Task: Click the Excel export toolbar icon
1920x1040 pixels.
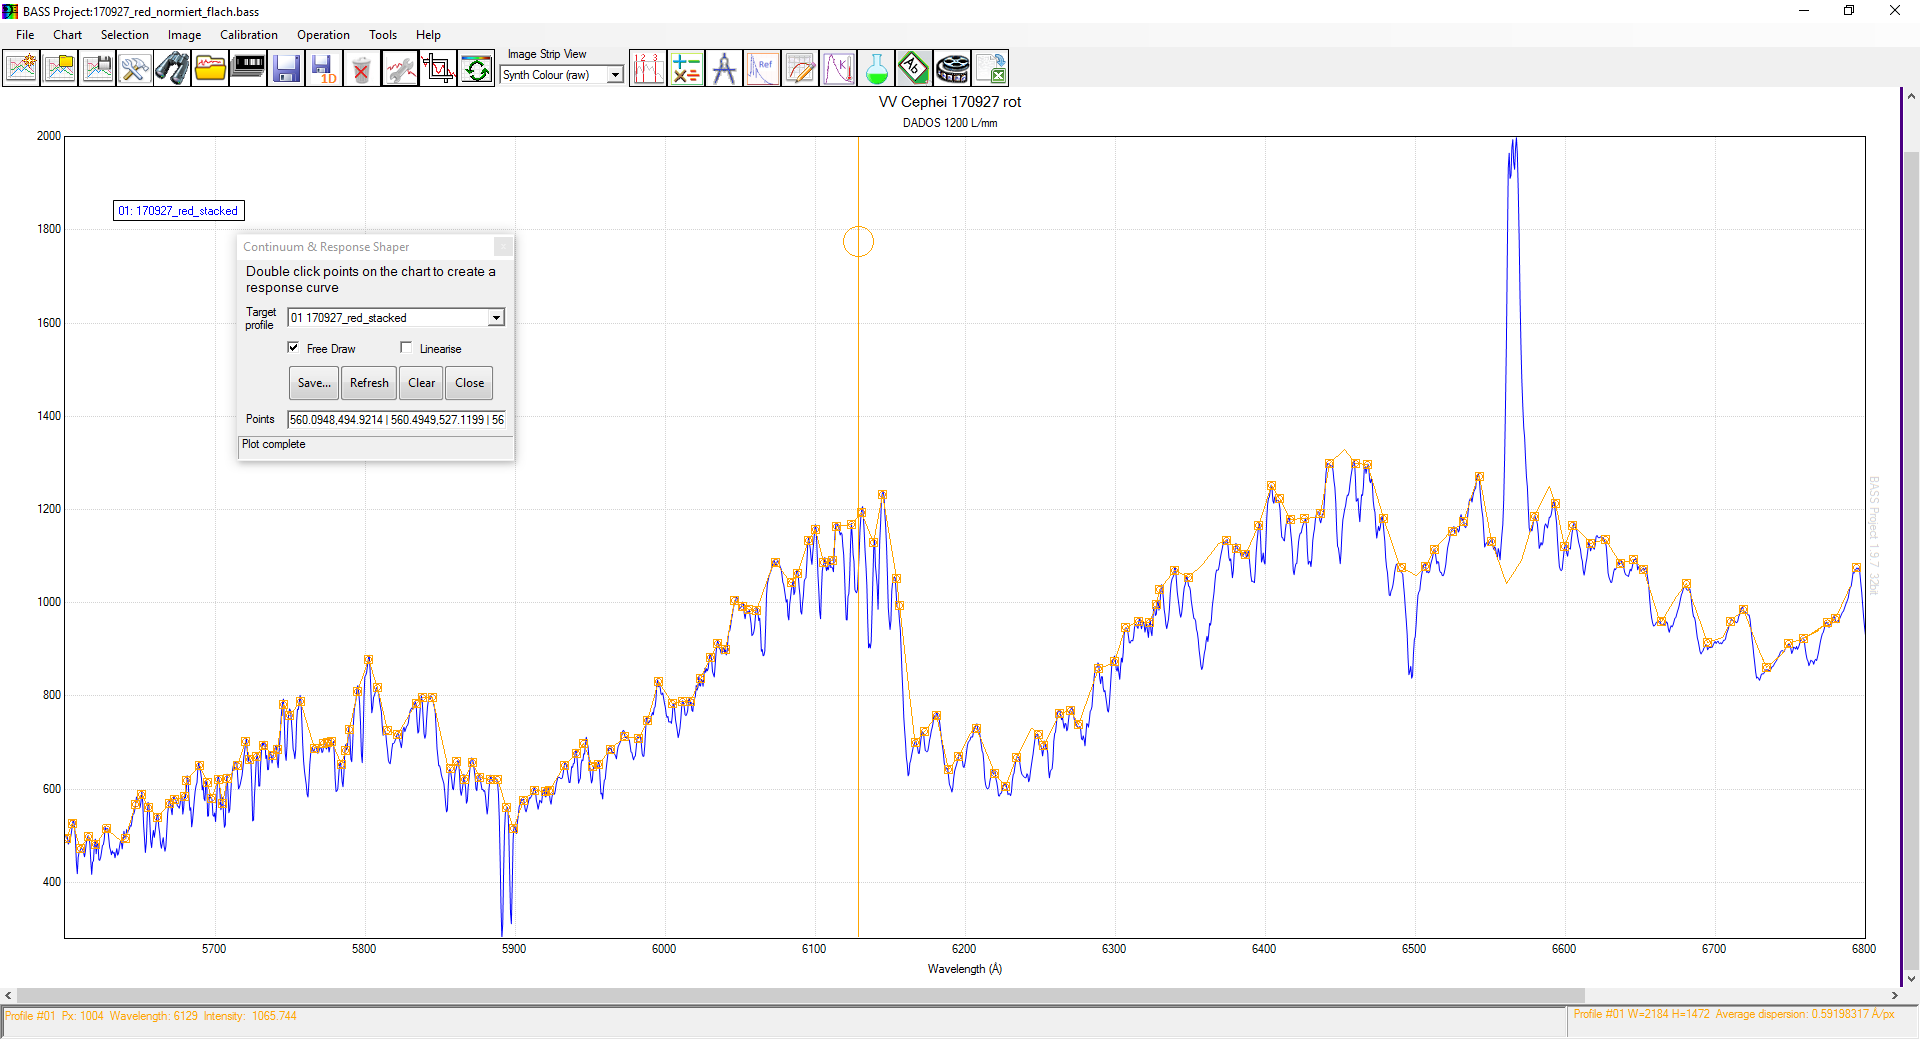Action: point(990,69)
